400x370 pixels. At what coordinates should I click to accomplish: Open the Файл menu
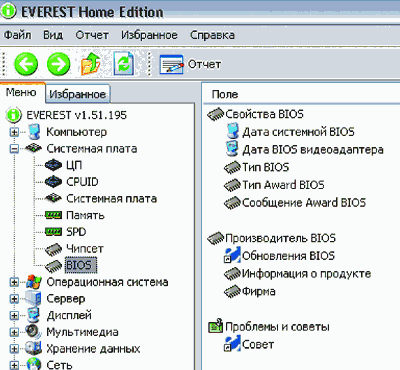[17, 35]
